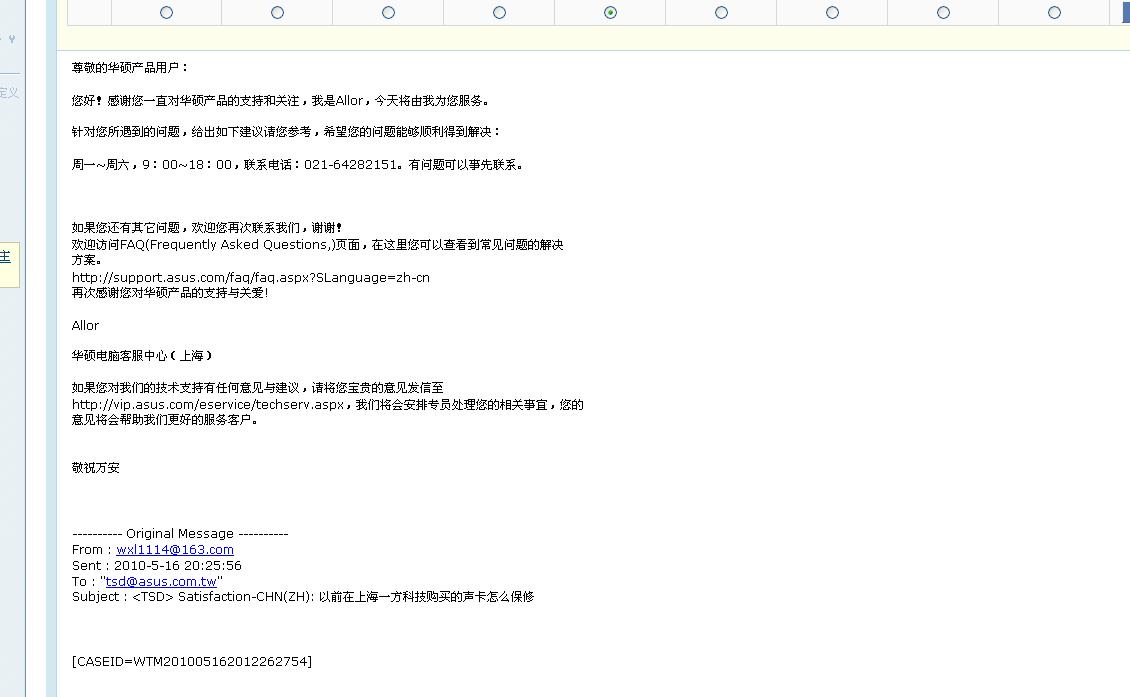Screen dimensions: 1130x697
Task: Pick the eighth radio button in rating row
Action: pyautogui.click(x=943, y=12)
